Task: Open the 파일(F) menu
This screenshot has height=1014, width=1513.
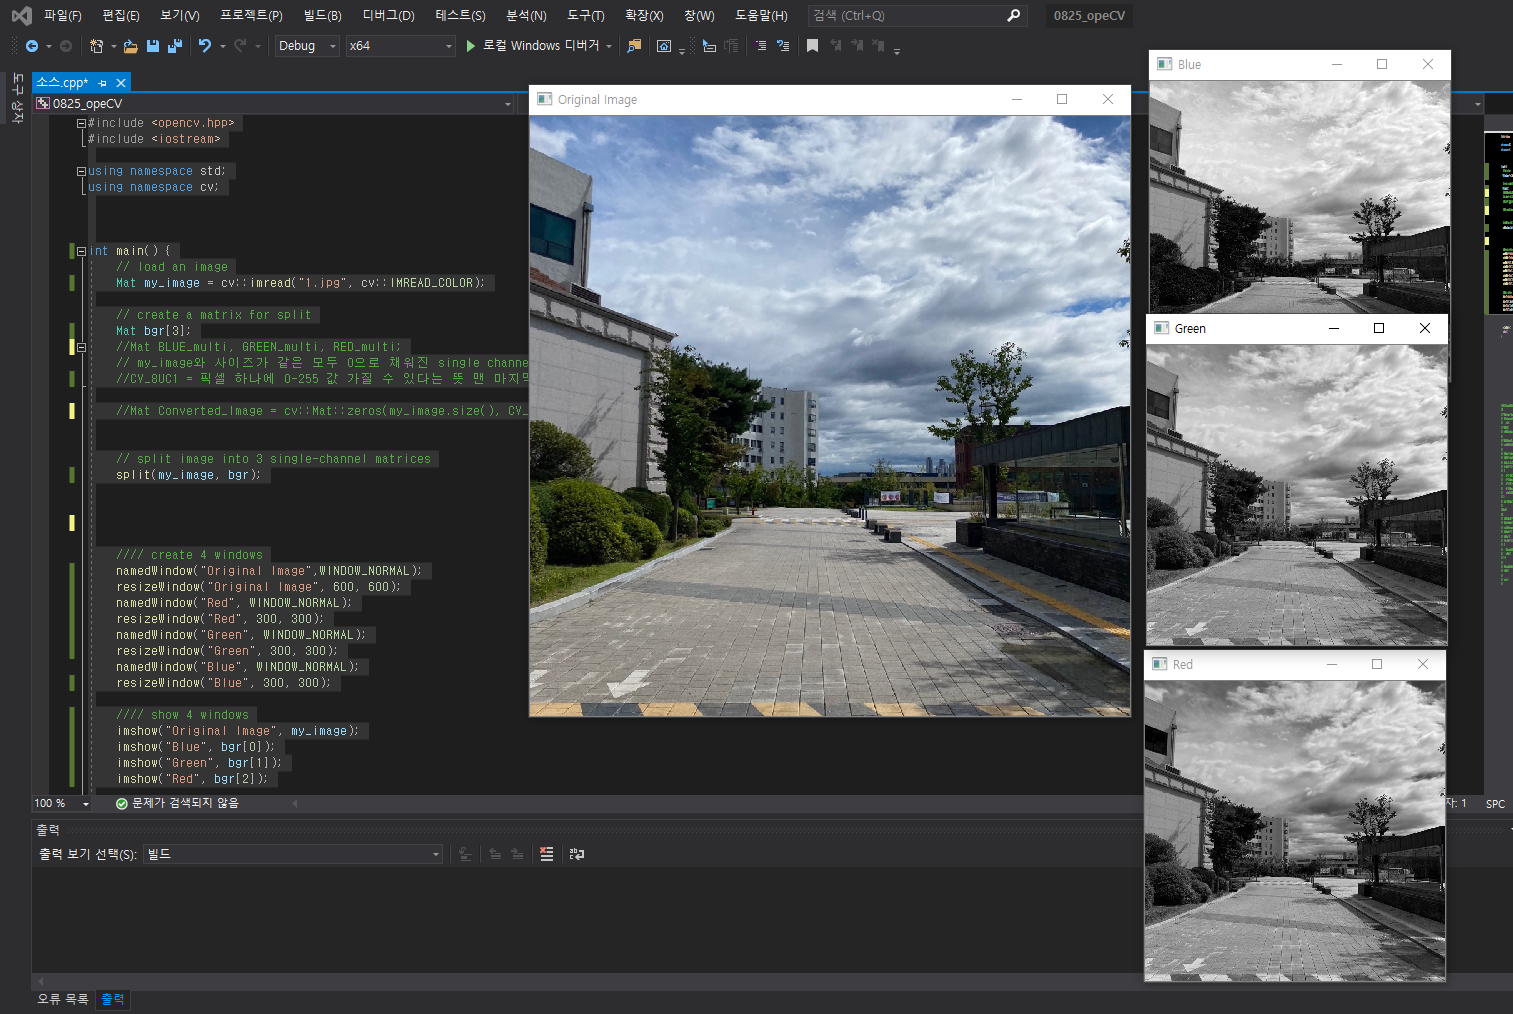Action: coord(62,15)
